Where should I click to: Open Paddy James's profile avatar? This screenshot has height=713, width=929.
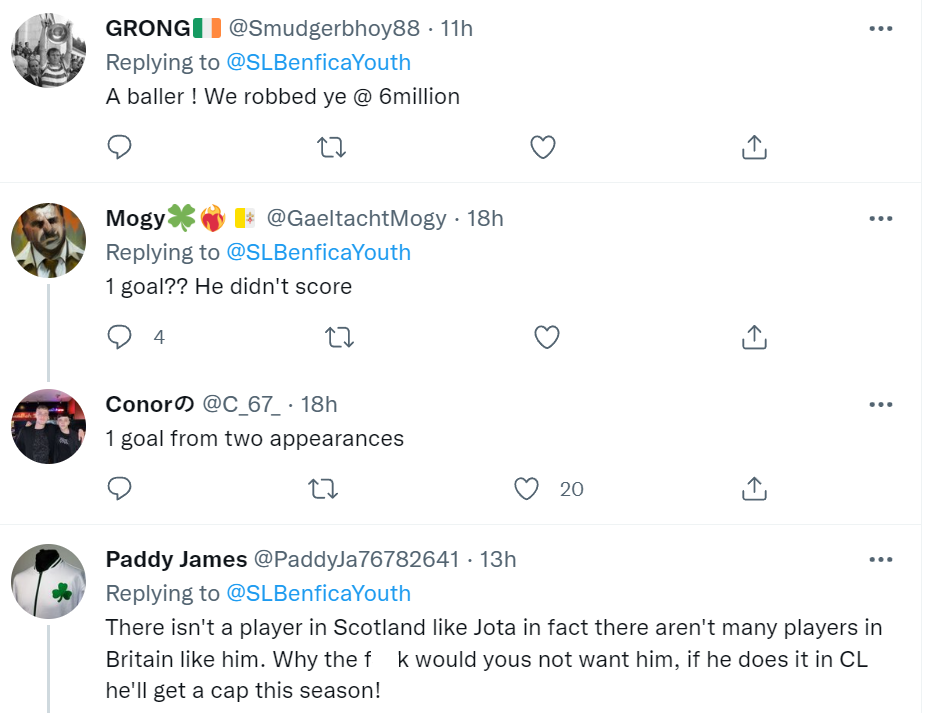49,581
